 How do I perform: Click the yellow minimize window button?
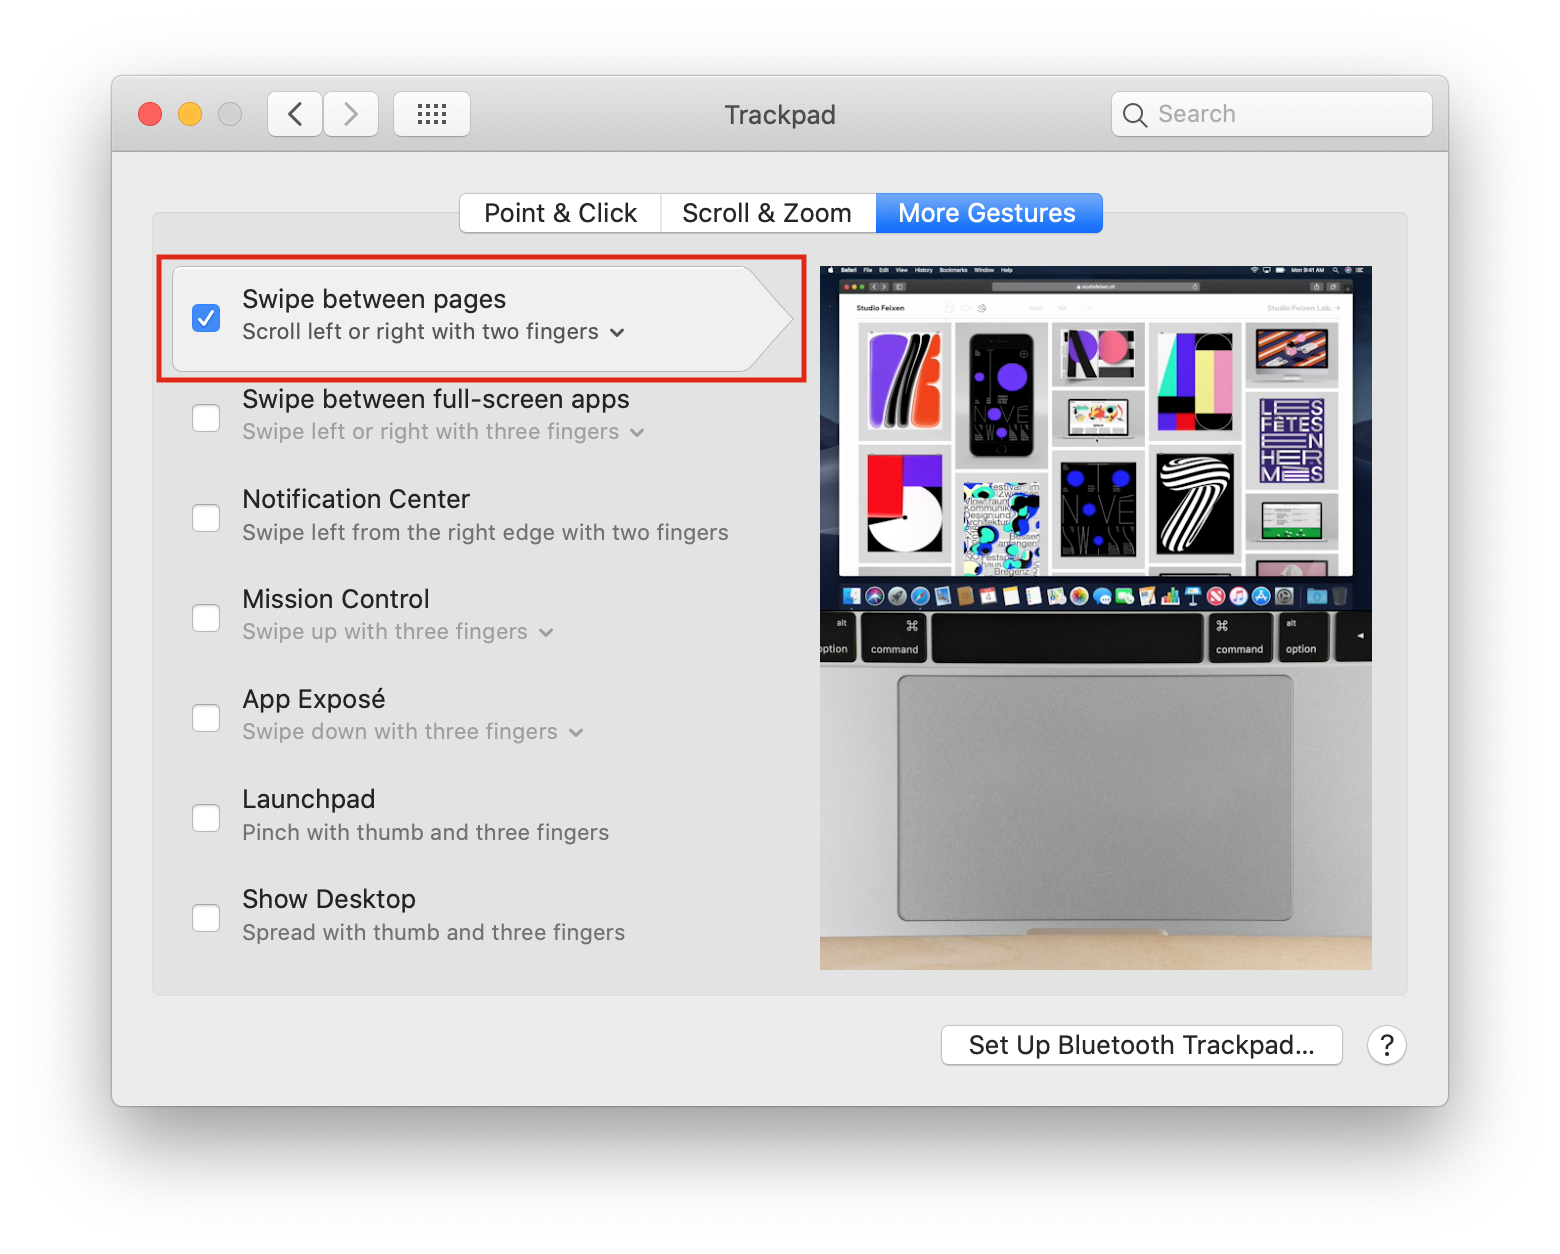point(190,114)
